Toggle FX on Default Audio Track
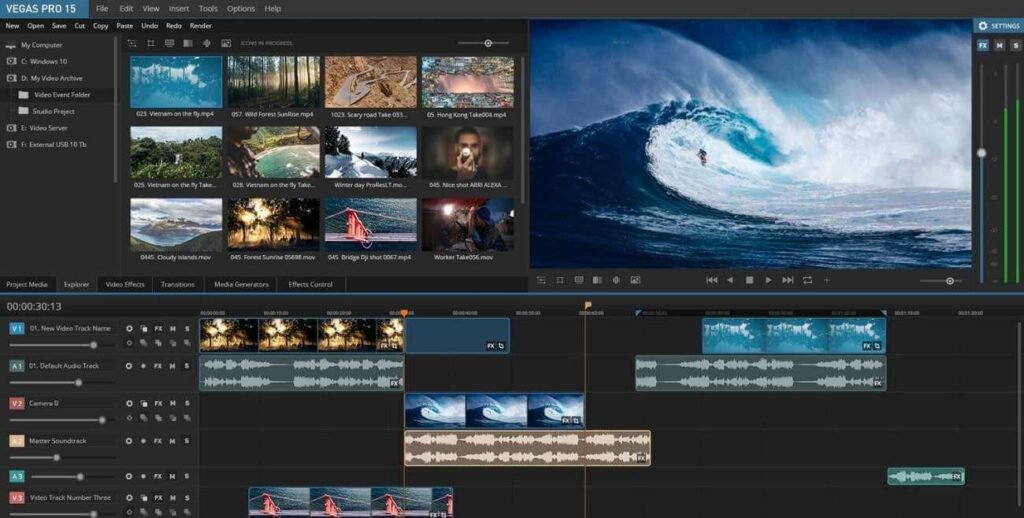Viewport: 1024px width, 518px height. [158, 366]
